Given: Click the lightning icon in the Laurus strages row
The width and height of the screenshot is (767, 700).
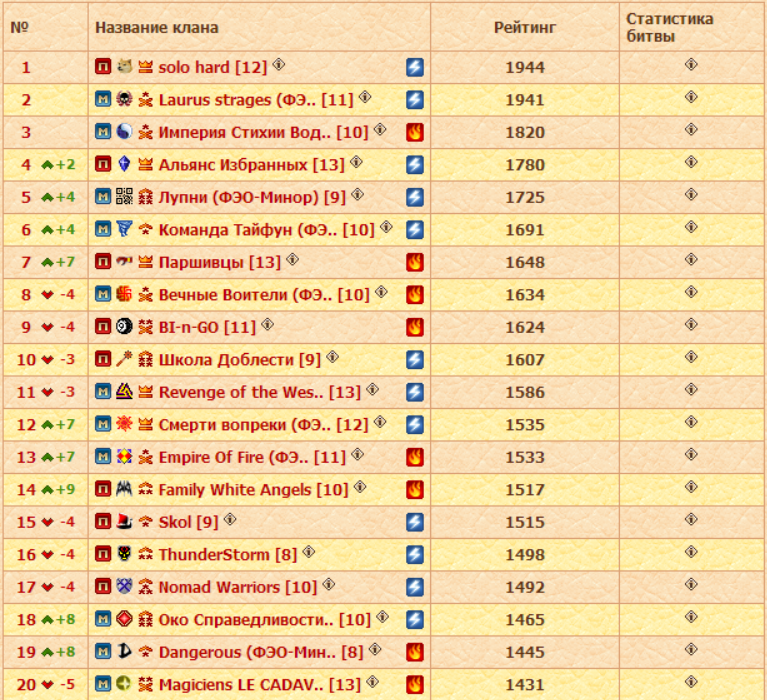Looking at the screenshot, I should coord(415,100).
